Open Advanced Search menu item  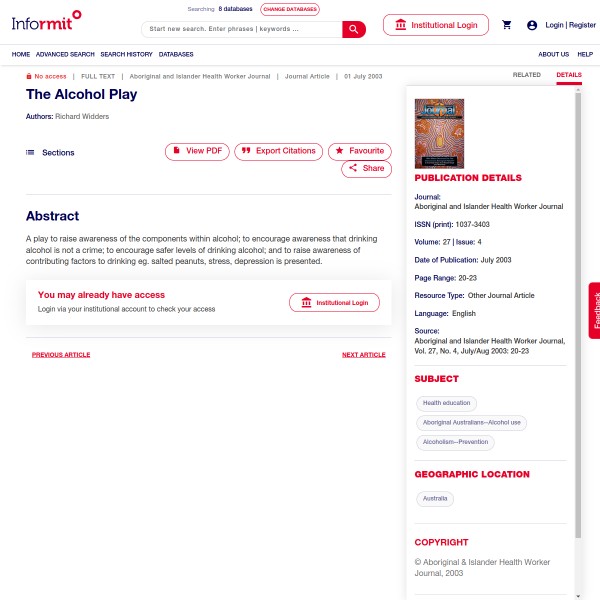pos(65,54)
